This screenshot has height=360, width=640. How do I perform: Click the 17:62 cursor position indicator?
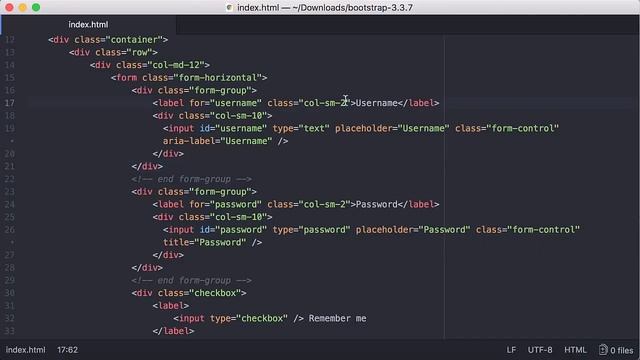(x=67, y=350)
